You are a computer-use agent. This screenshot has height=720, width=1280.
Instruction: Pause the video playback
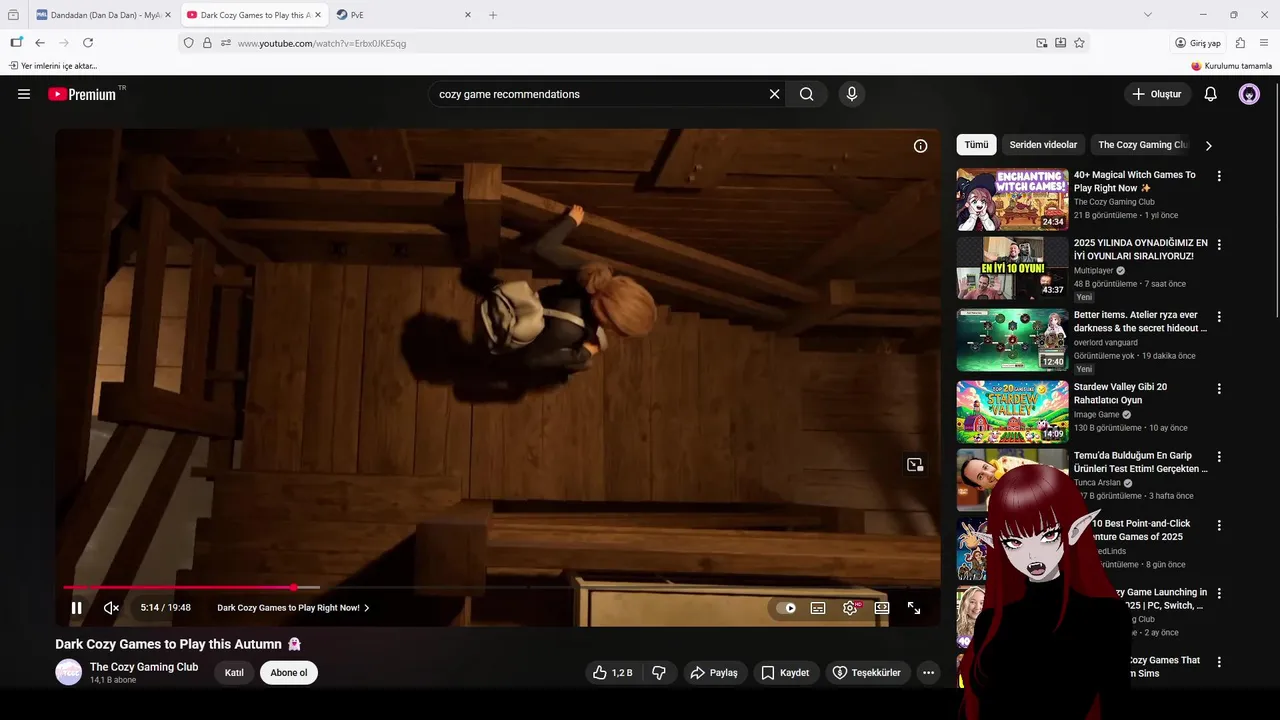(x=77, y=607)
